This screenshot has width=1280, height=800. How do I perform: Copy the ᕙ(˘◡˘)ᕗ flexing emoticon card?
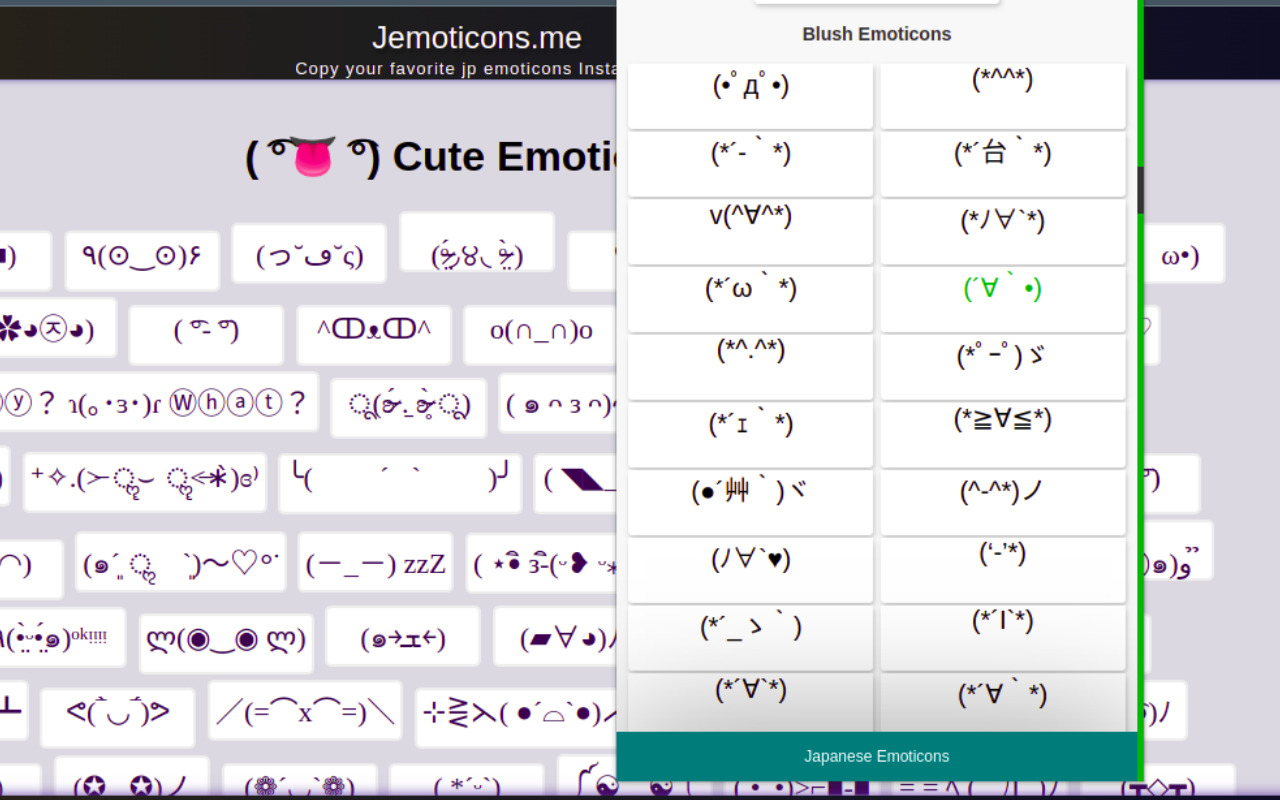[x=118, y=717]
